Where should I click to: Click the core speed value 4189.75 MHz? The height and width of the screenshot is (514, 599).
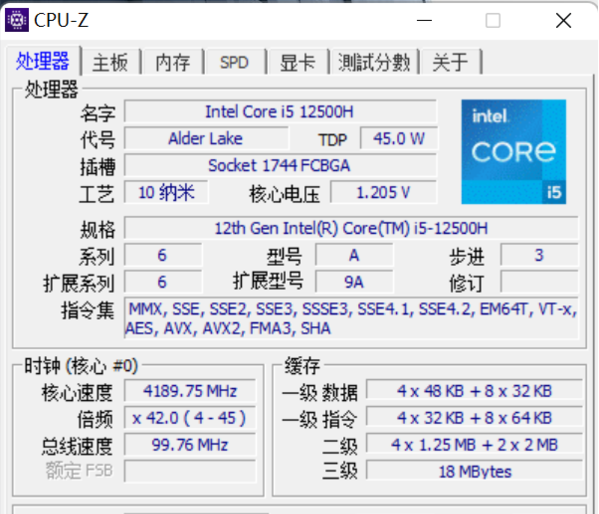click(190, 391)
